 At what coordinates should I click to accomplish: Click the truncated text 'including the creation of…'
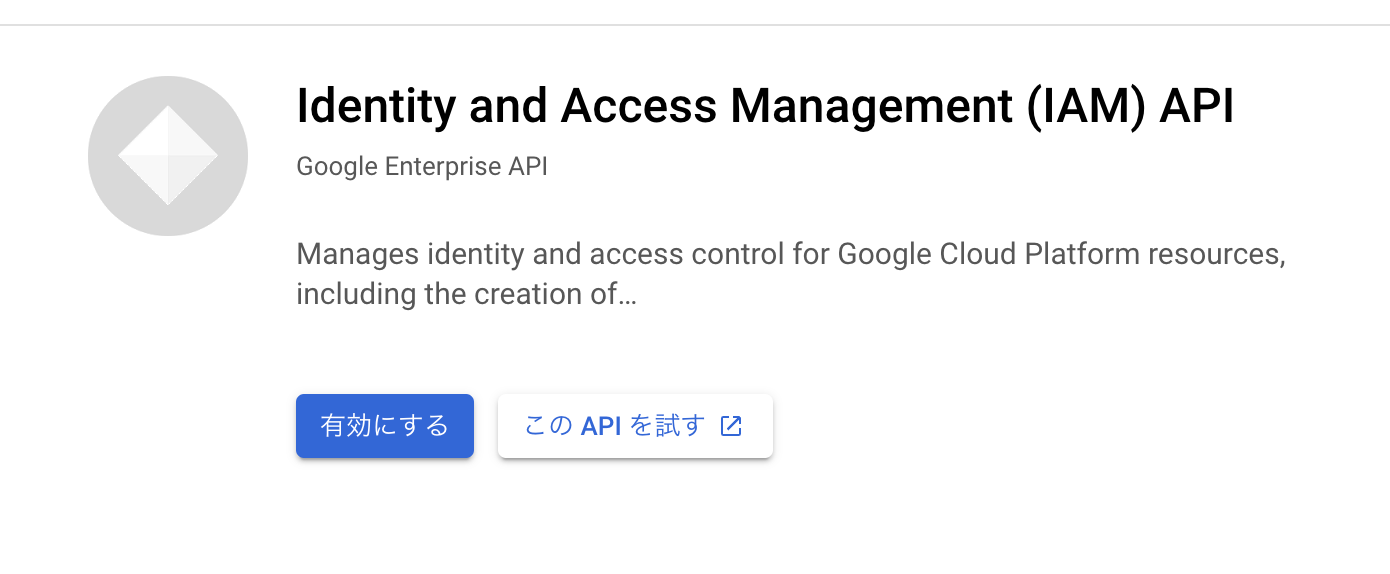click(x=466, y=295)
